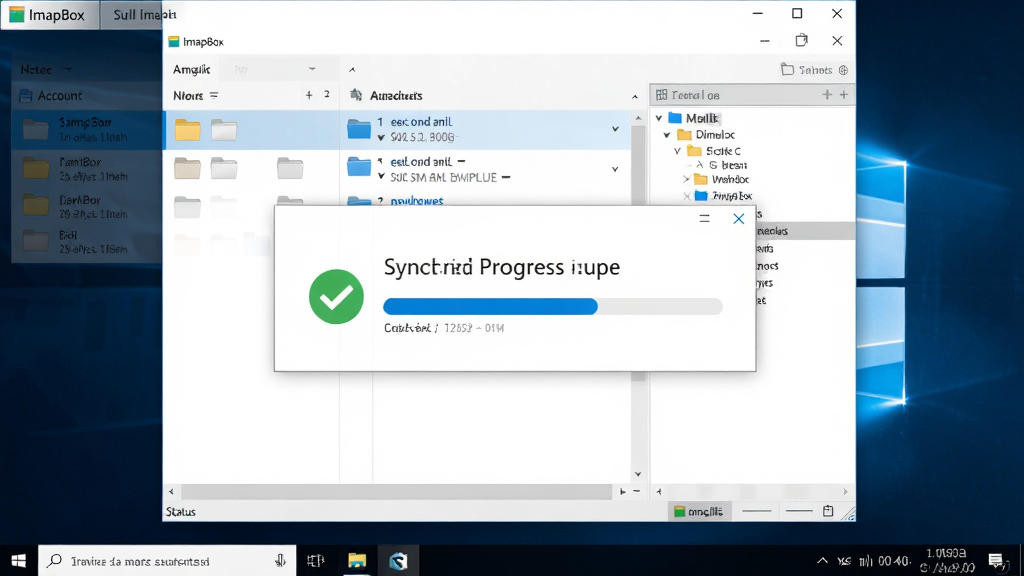Click the microphone icon in taskbar search
Screen dimensions: 1024x576
click(280, 560)
